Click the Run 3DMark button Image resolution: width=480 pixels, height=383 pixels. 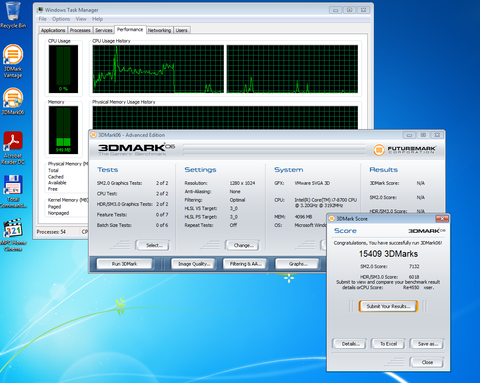[x=124, y=264]
